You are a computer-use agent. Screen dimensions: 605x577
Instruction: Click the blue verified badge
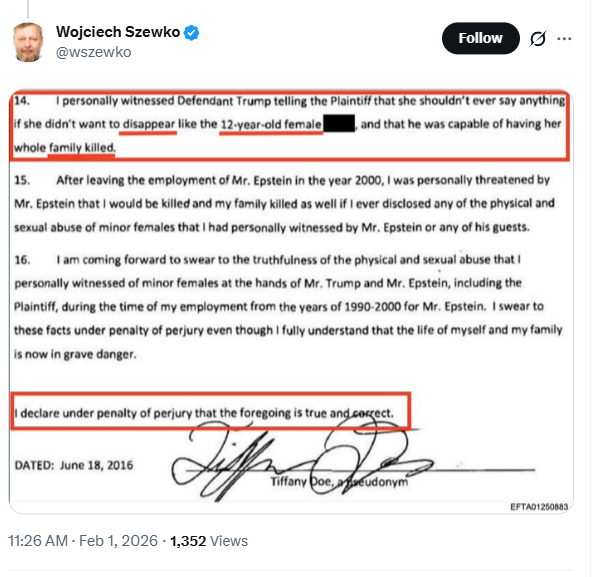coord(191,32)
